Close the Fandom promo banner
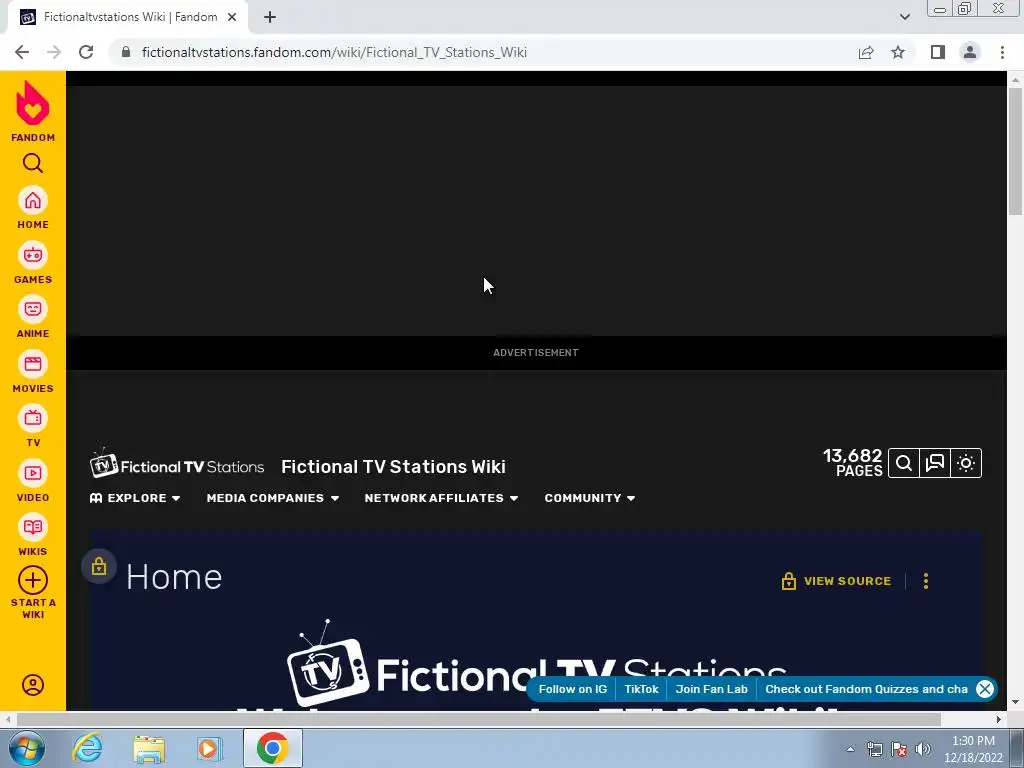Viewport: 1024px width, 768px height. click(985, 688)
